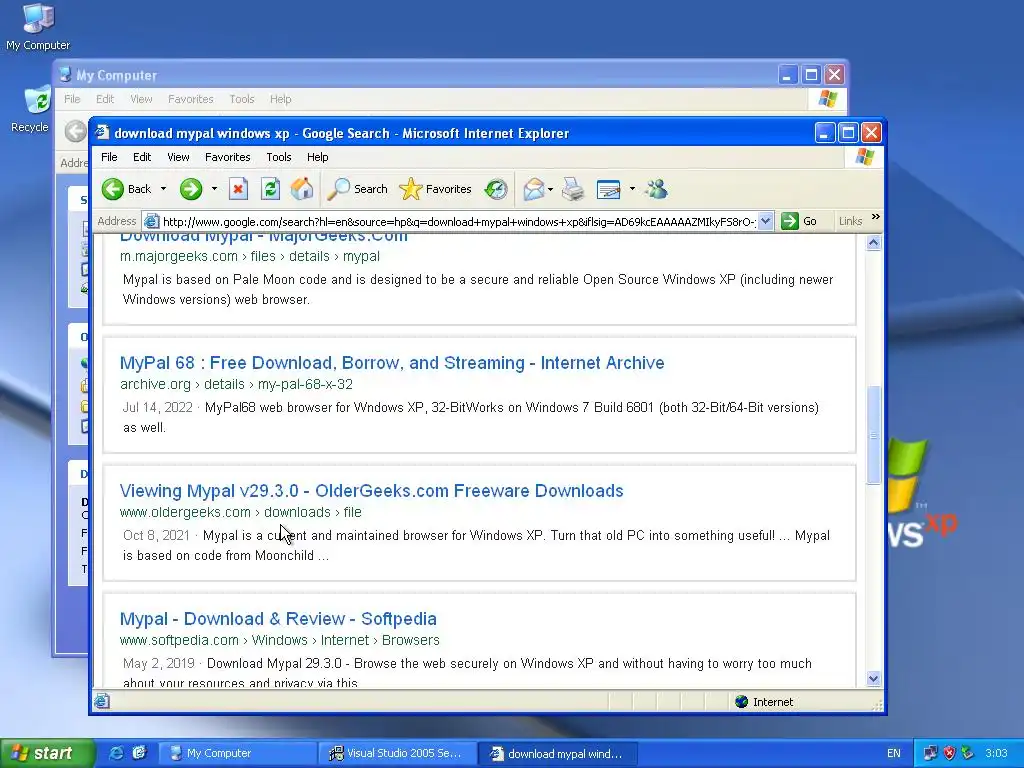Image resolution: width=1024 pixels, height=768 pixels.
Task: Open the Favorites menu in My Computer window
Action: pos(191,99)
